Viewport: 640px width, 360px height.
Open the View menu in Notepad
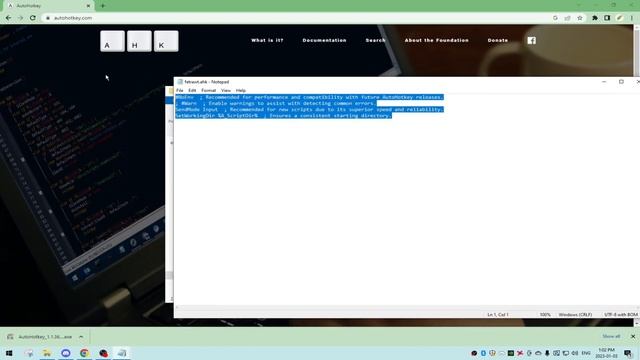[x=226, y=90]
